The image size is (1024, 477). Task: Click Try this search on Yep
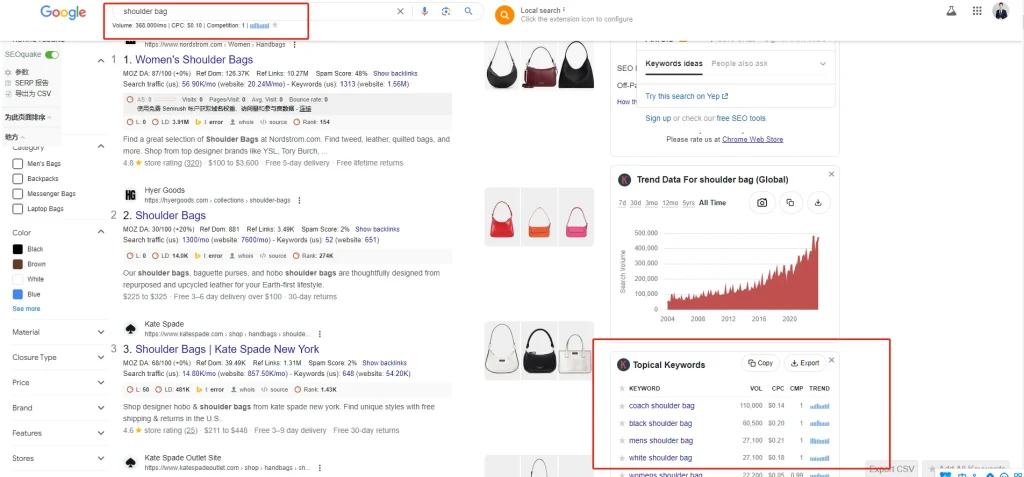[686, 96]
